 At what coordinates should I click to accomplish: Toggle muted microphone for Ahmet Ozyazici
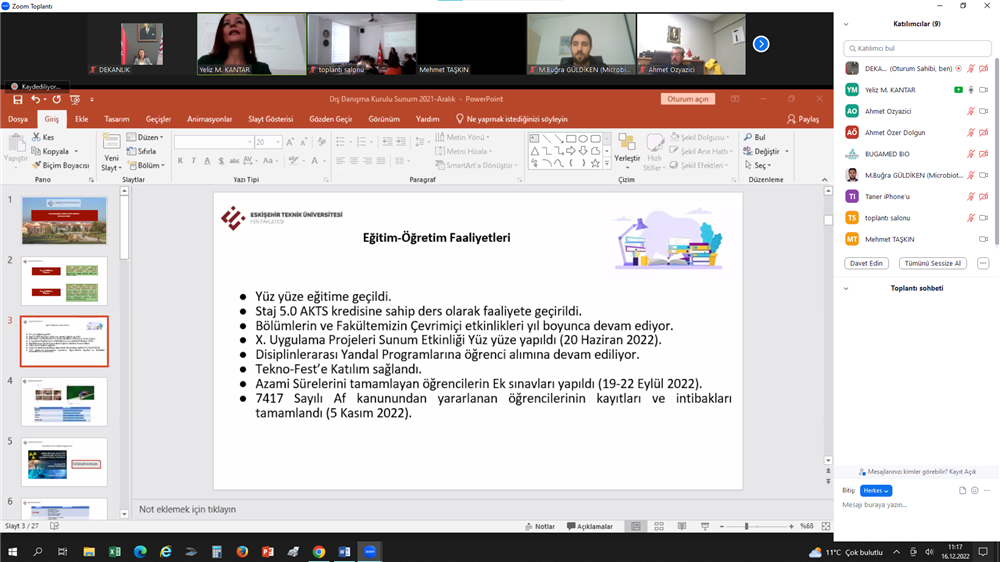click(971, 111)
